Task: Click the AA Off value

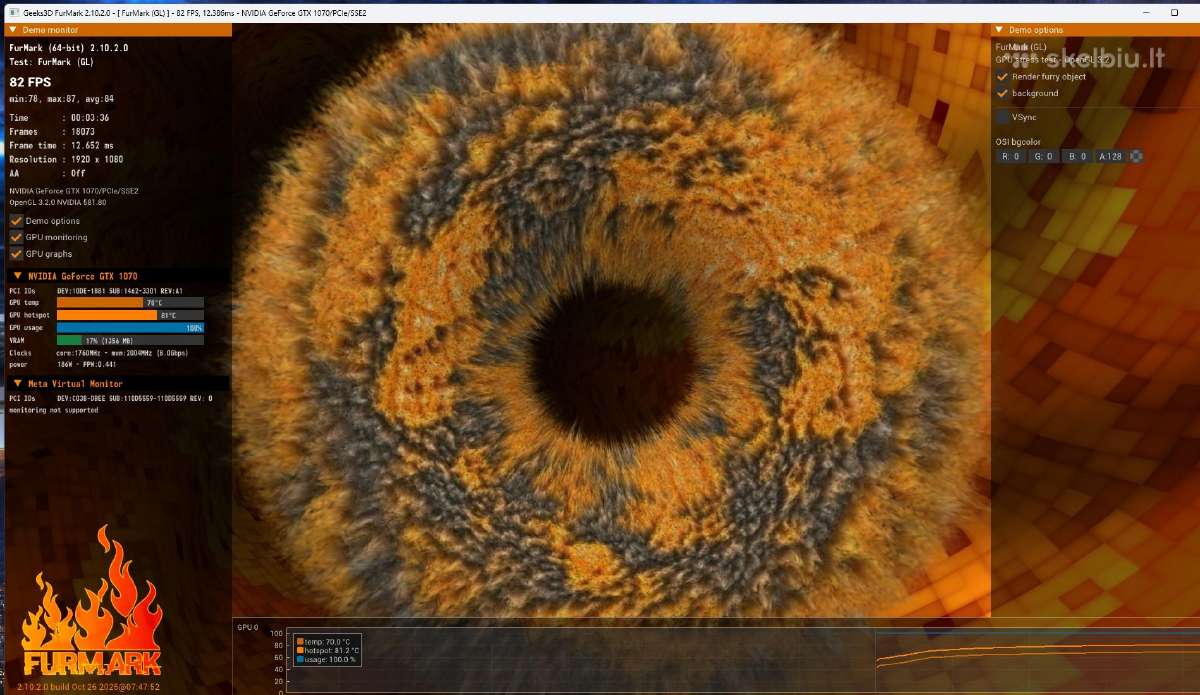Action: tap(78, 174)
